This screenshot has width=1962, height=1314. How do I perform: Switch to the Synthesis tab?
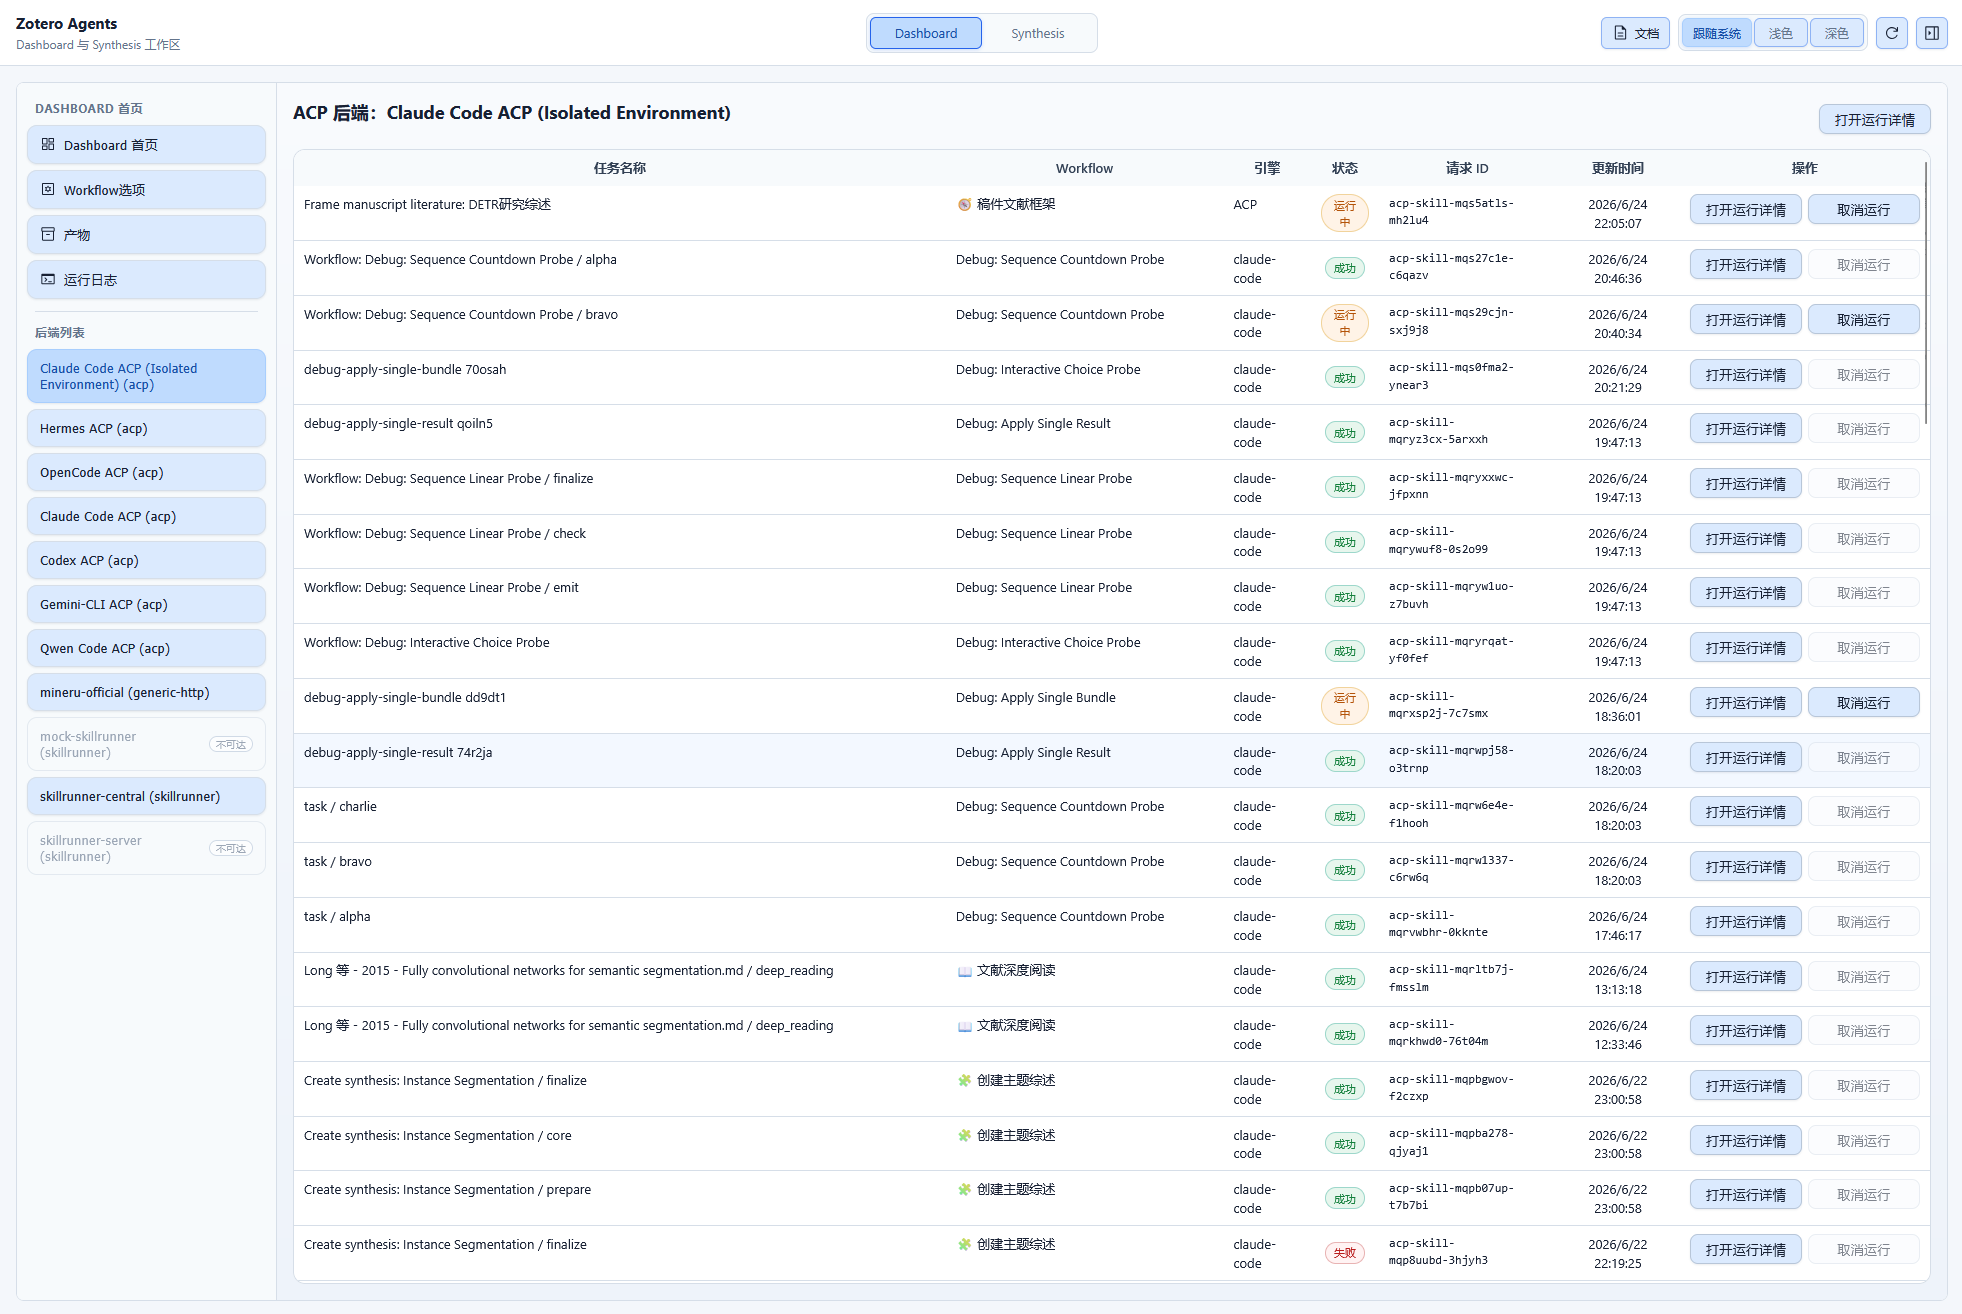1038,33
